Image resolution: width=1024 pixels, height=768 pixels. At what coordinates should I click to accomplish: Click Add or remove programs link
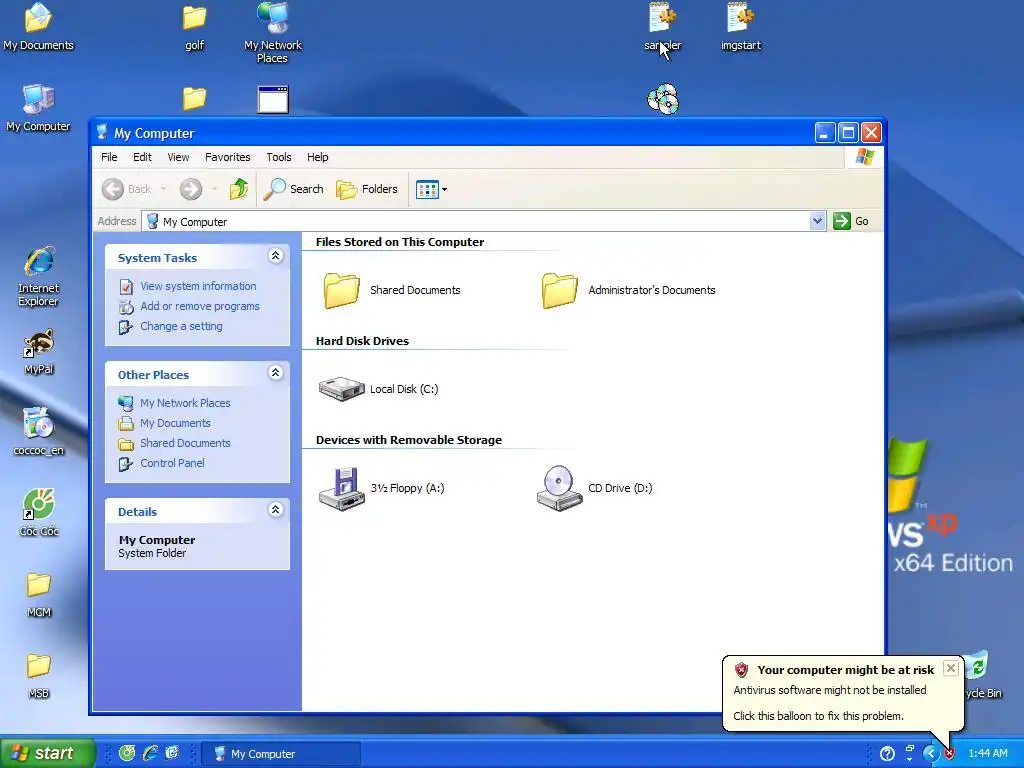pyautogui.click(x=200, y=306)
